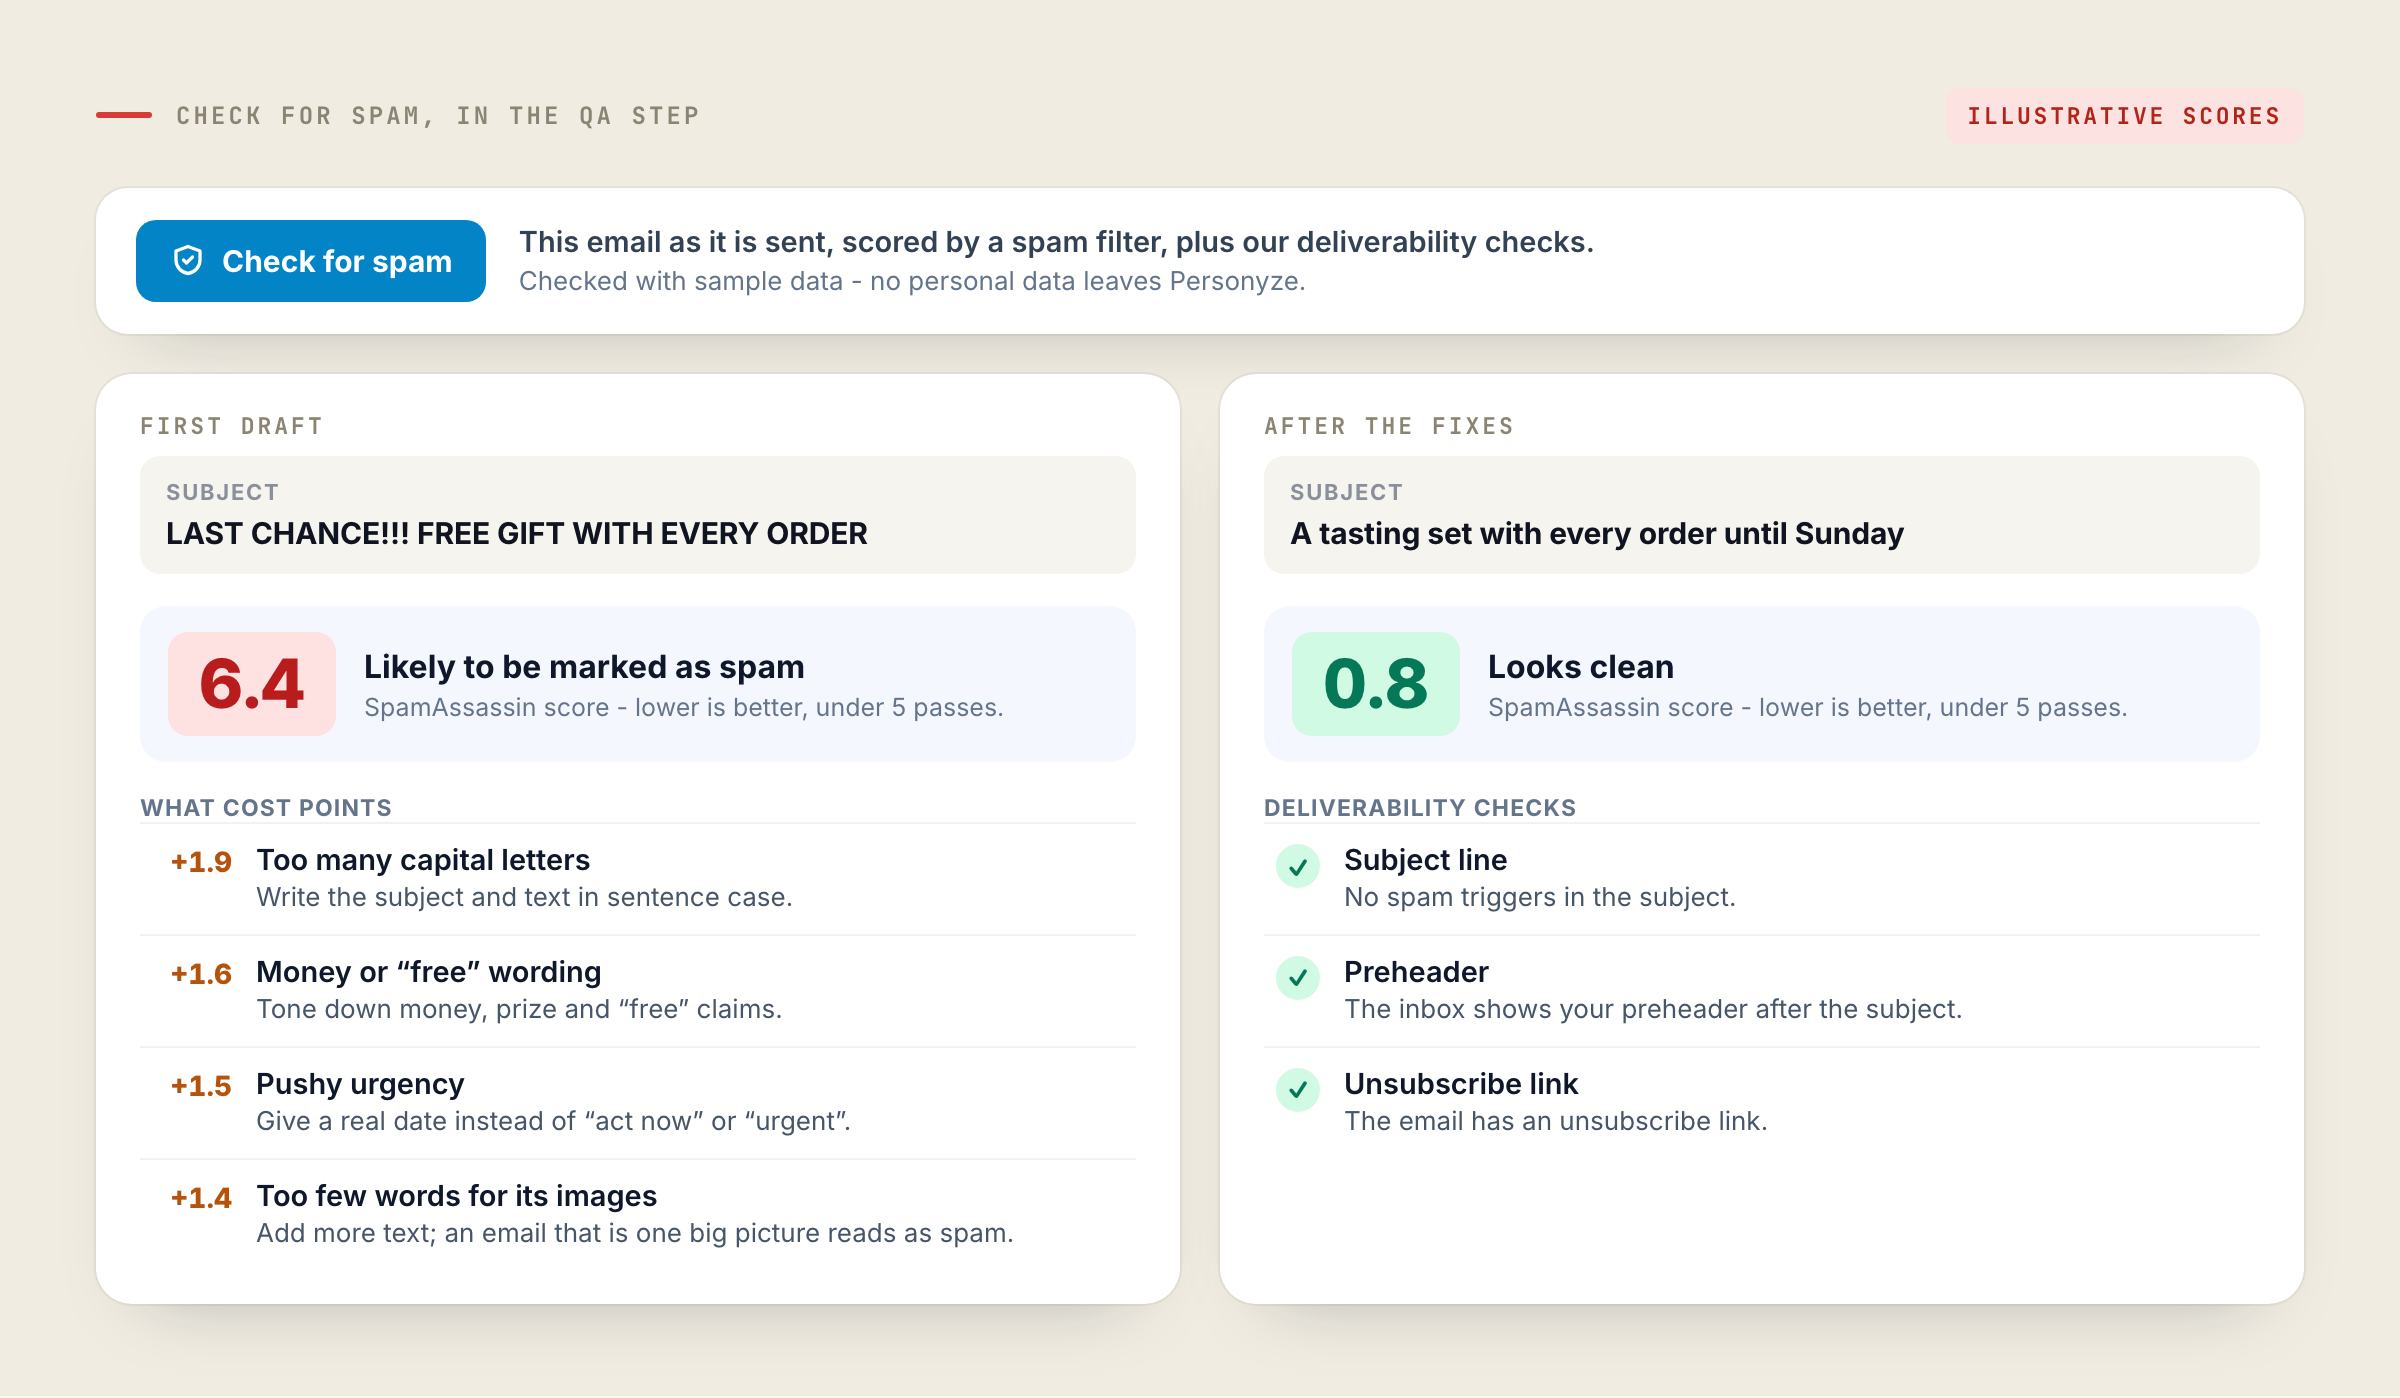
Task: Click the What Cost Points section header
Action: point(266,808)
